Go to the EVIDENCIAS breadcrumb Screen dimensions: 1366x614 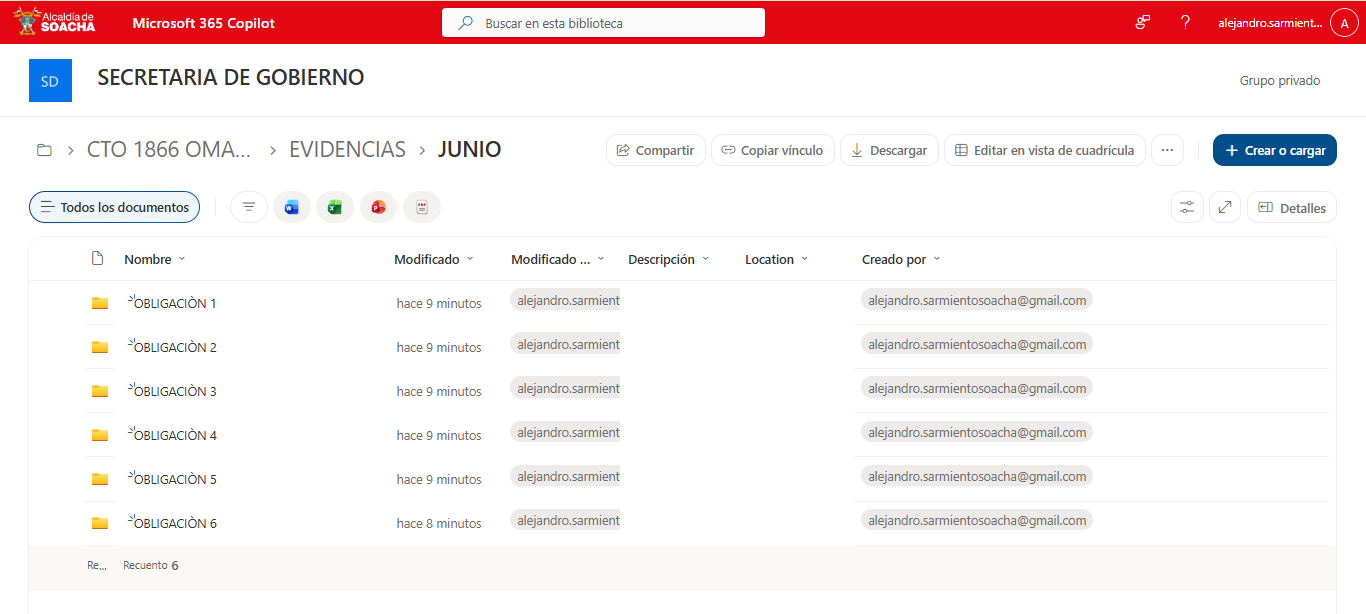pyautogui.click(x=347, y=150)
